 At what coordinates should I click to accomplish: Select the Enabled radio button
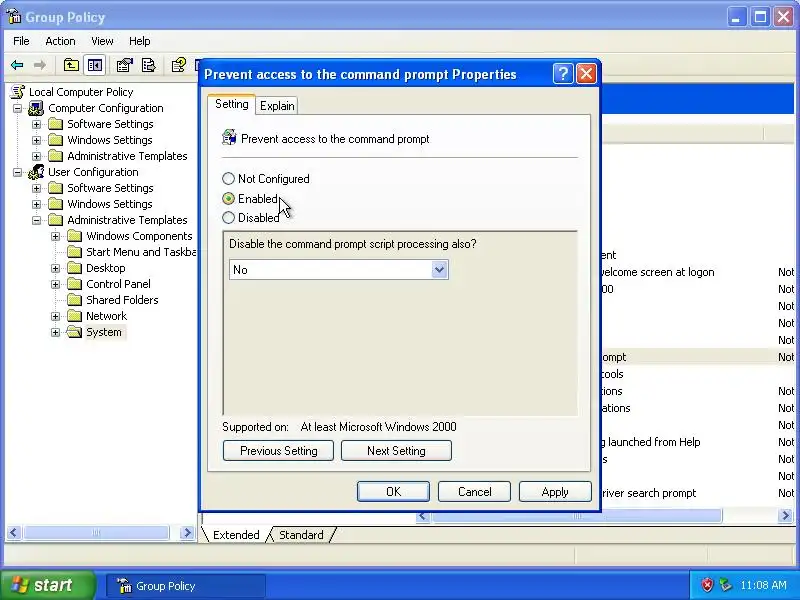point(229,198)
